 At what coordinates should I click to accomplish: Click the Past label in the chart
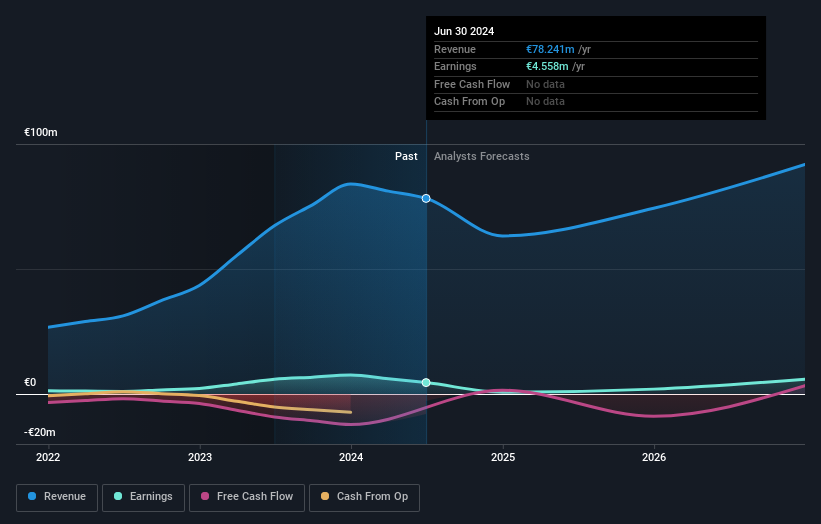tap(406, 157)
